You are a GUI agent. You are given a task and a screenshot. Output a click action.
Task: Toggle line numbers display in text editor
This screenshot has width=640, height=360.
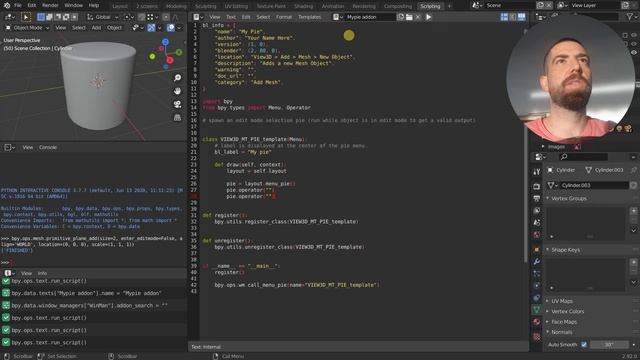504,17
